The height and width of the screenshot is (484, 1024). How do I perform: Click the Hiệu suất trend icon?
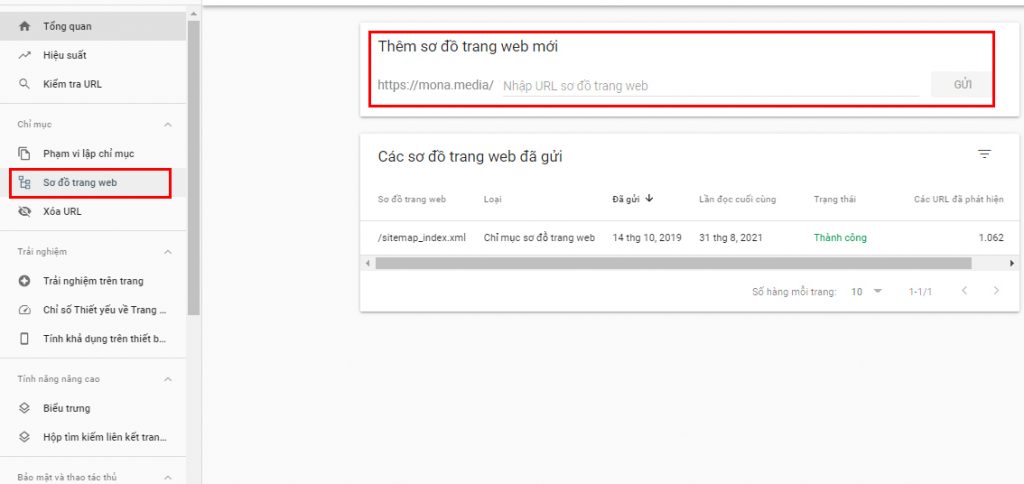25,55
